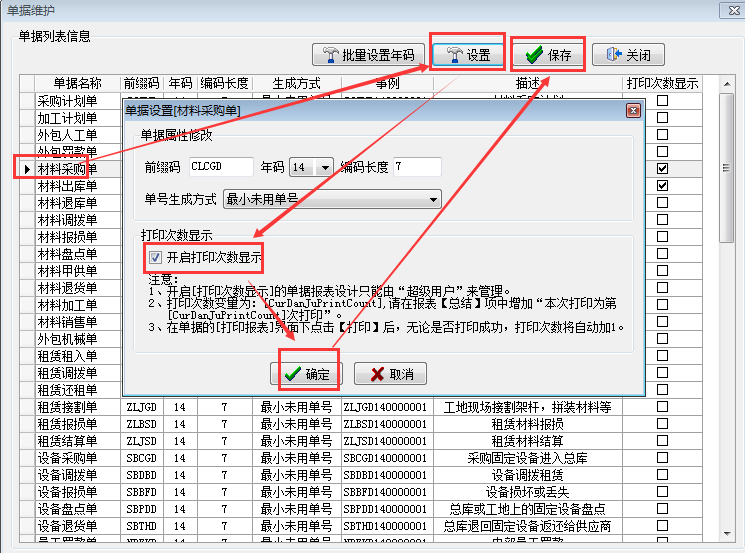This screenshot has width=745, height=553.
Task: Click the green checkmark 保存 button
Action: point(548,55)
